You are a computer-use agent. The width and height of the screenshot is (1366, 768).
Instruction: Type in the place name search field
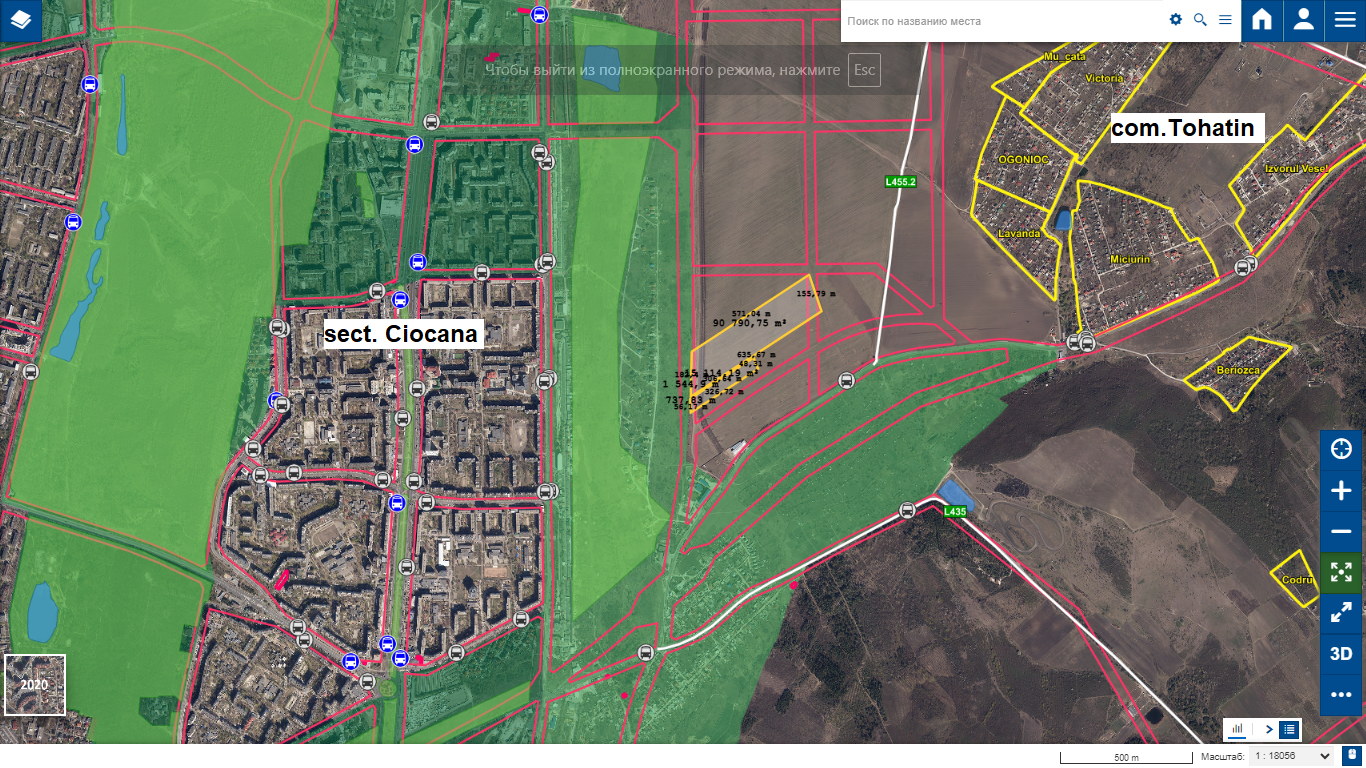(1000, 21)
